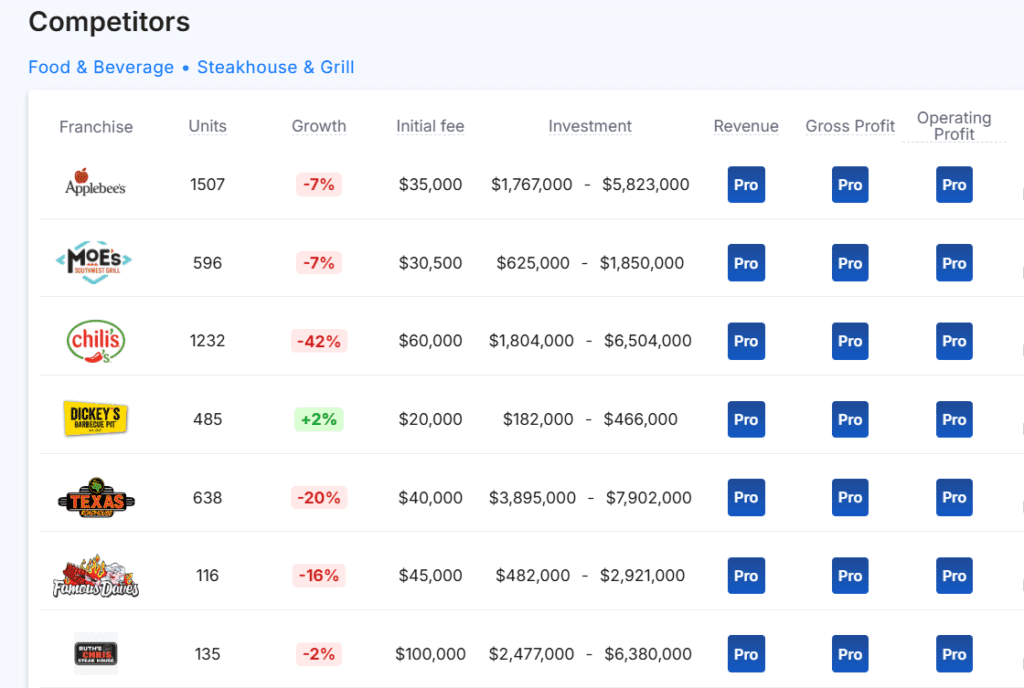Screen dimensions: 1024x688
Task: Unlock Dickey's Revenue Pro badge
Action: [746, 419]
